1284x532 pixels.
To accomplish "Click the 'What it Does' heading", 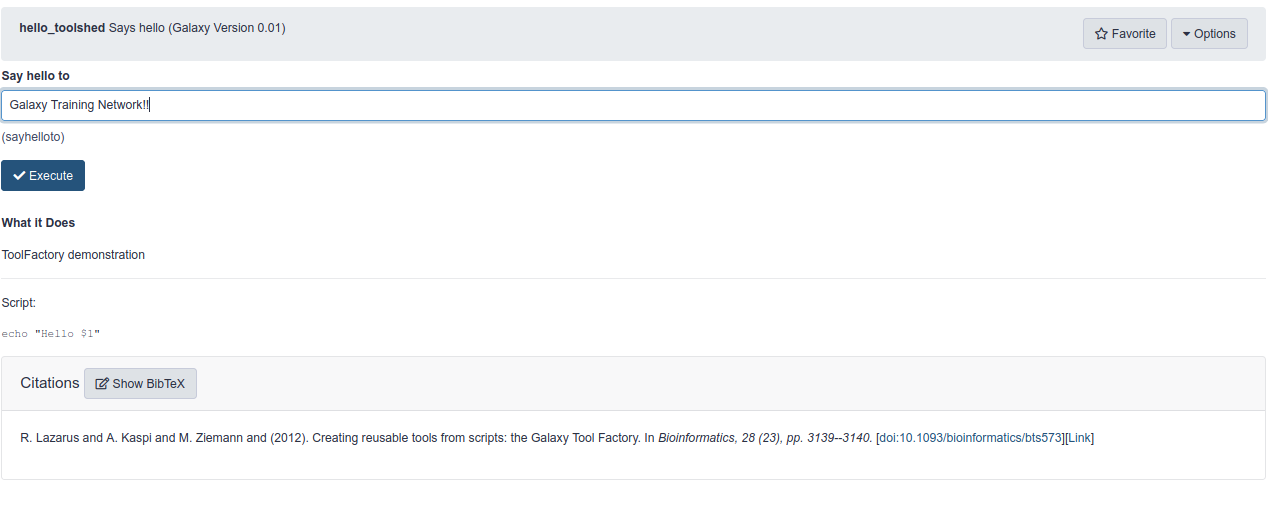I will (x=38, y=223).
